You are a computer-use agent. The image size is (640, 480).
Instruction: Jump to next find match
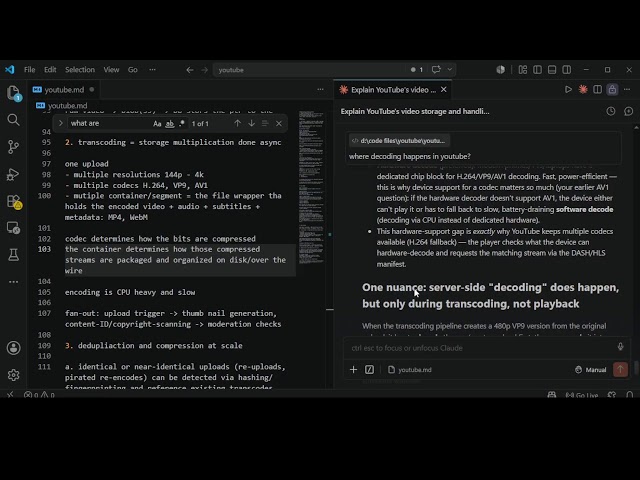click(251, 123)
